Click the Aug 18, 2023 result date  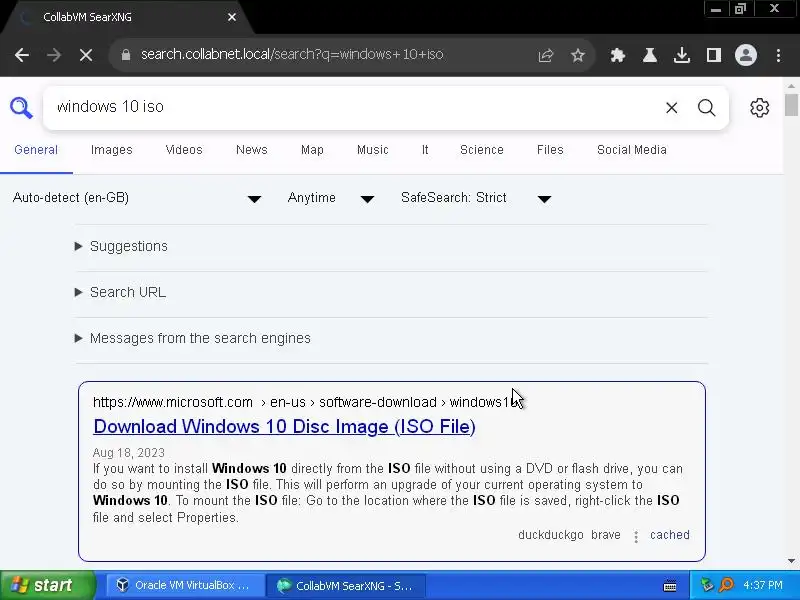[129, 453]
